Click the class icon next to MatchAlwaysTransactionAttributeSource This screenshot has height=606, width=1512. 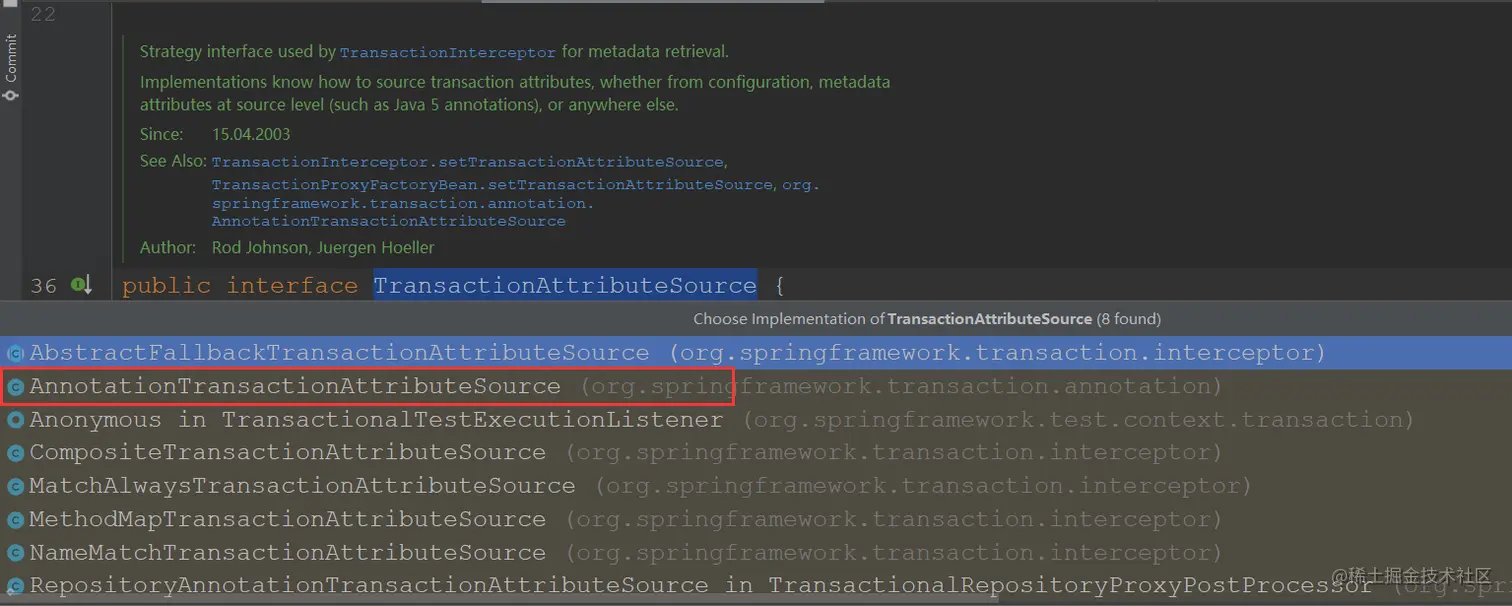point(15,487)
